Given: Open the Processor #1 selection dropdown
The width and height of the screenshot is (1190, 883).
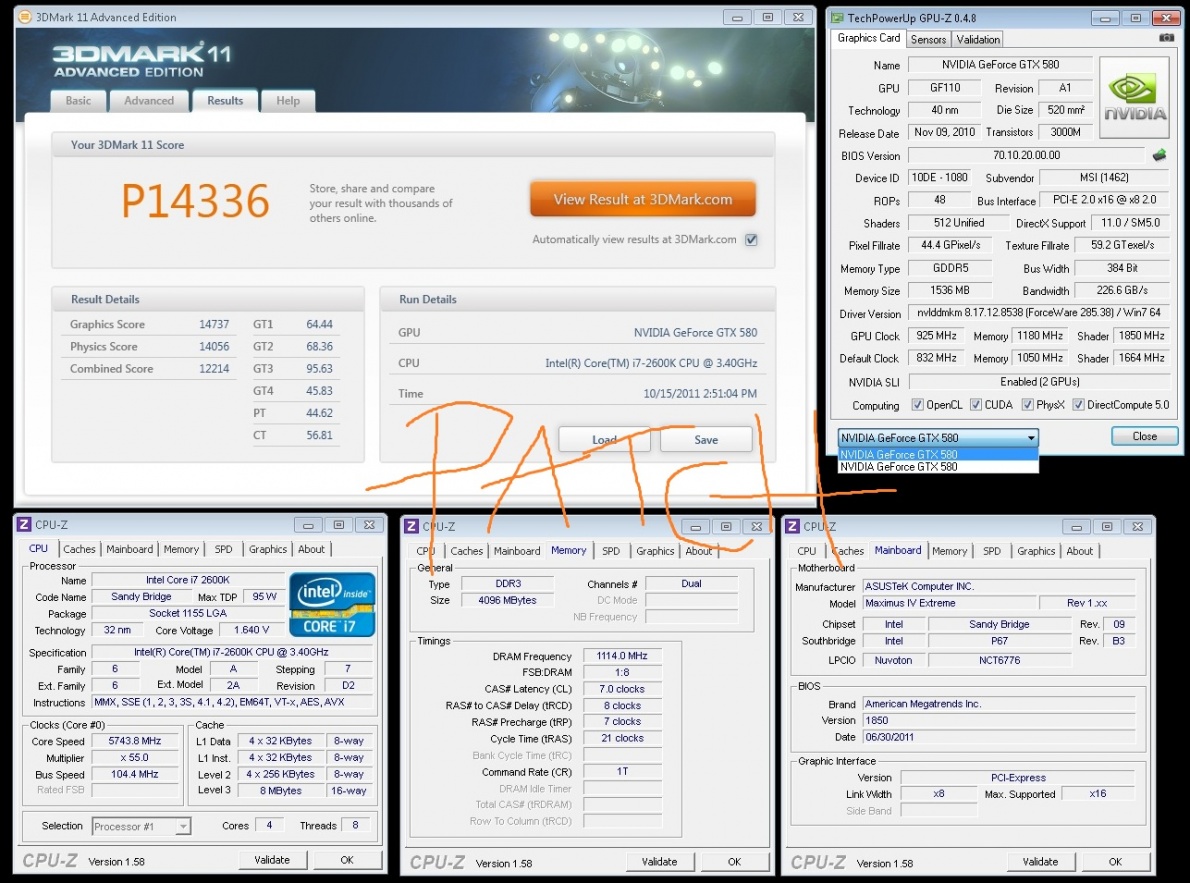Looking at the screenshot, I should tap(182, 826).
